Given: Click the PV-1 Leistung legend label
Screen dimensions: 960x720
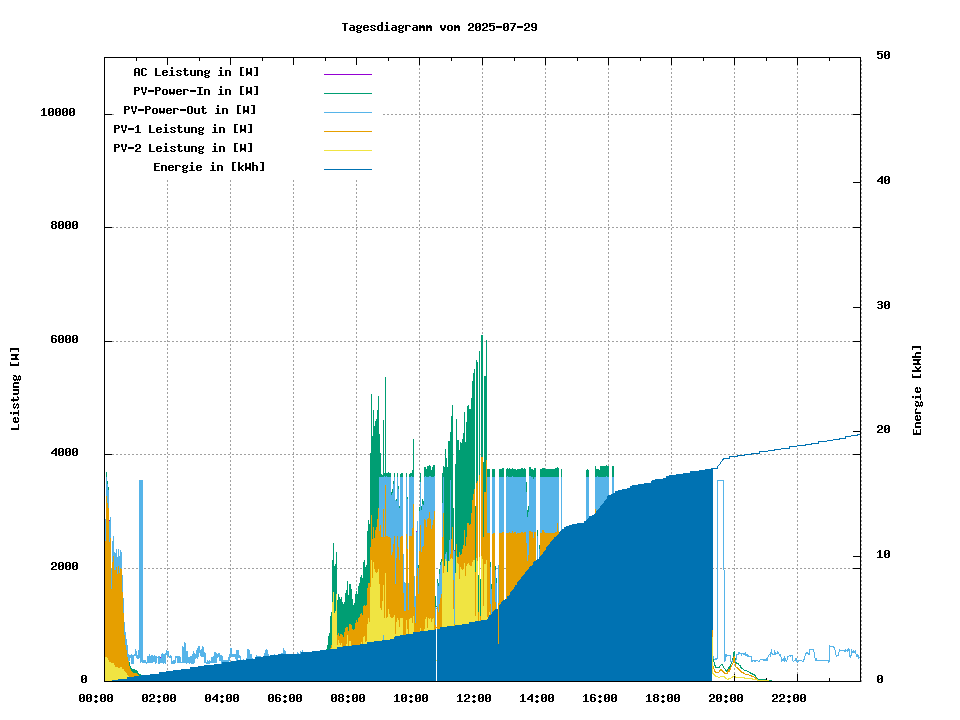Looking at the screenshot, I should [x=183, y=129].
